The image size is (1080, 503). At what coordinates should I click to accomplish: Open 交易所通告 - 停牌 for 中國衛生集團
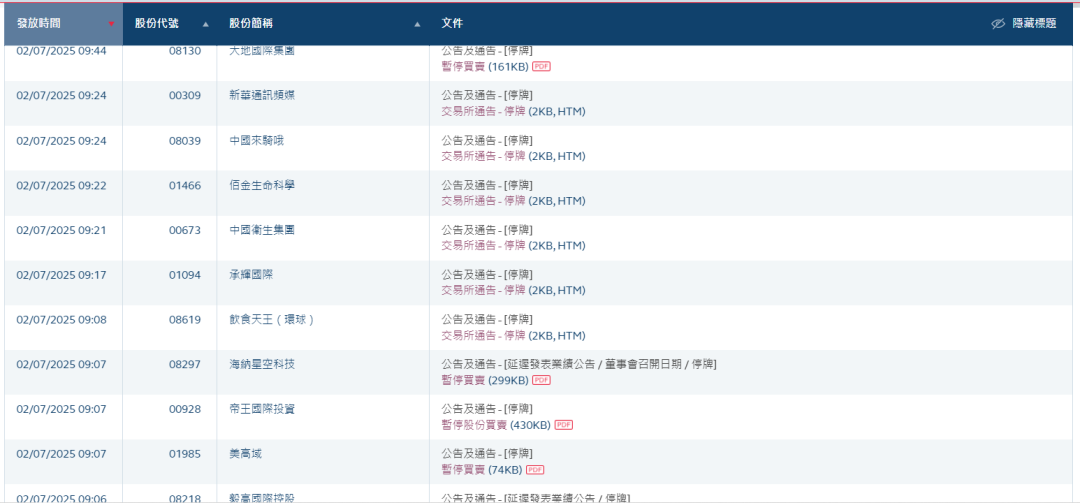(x=484, y=245)
